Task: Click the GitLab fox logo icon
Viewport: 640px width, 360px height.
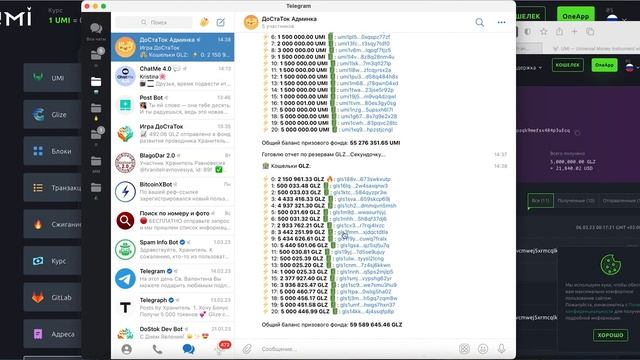Action: [x=38, y=298]
